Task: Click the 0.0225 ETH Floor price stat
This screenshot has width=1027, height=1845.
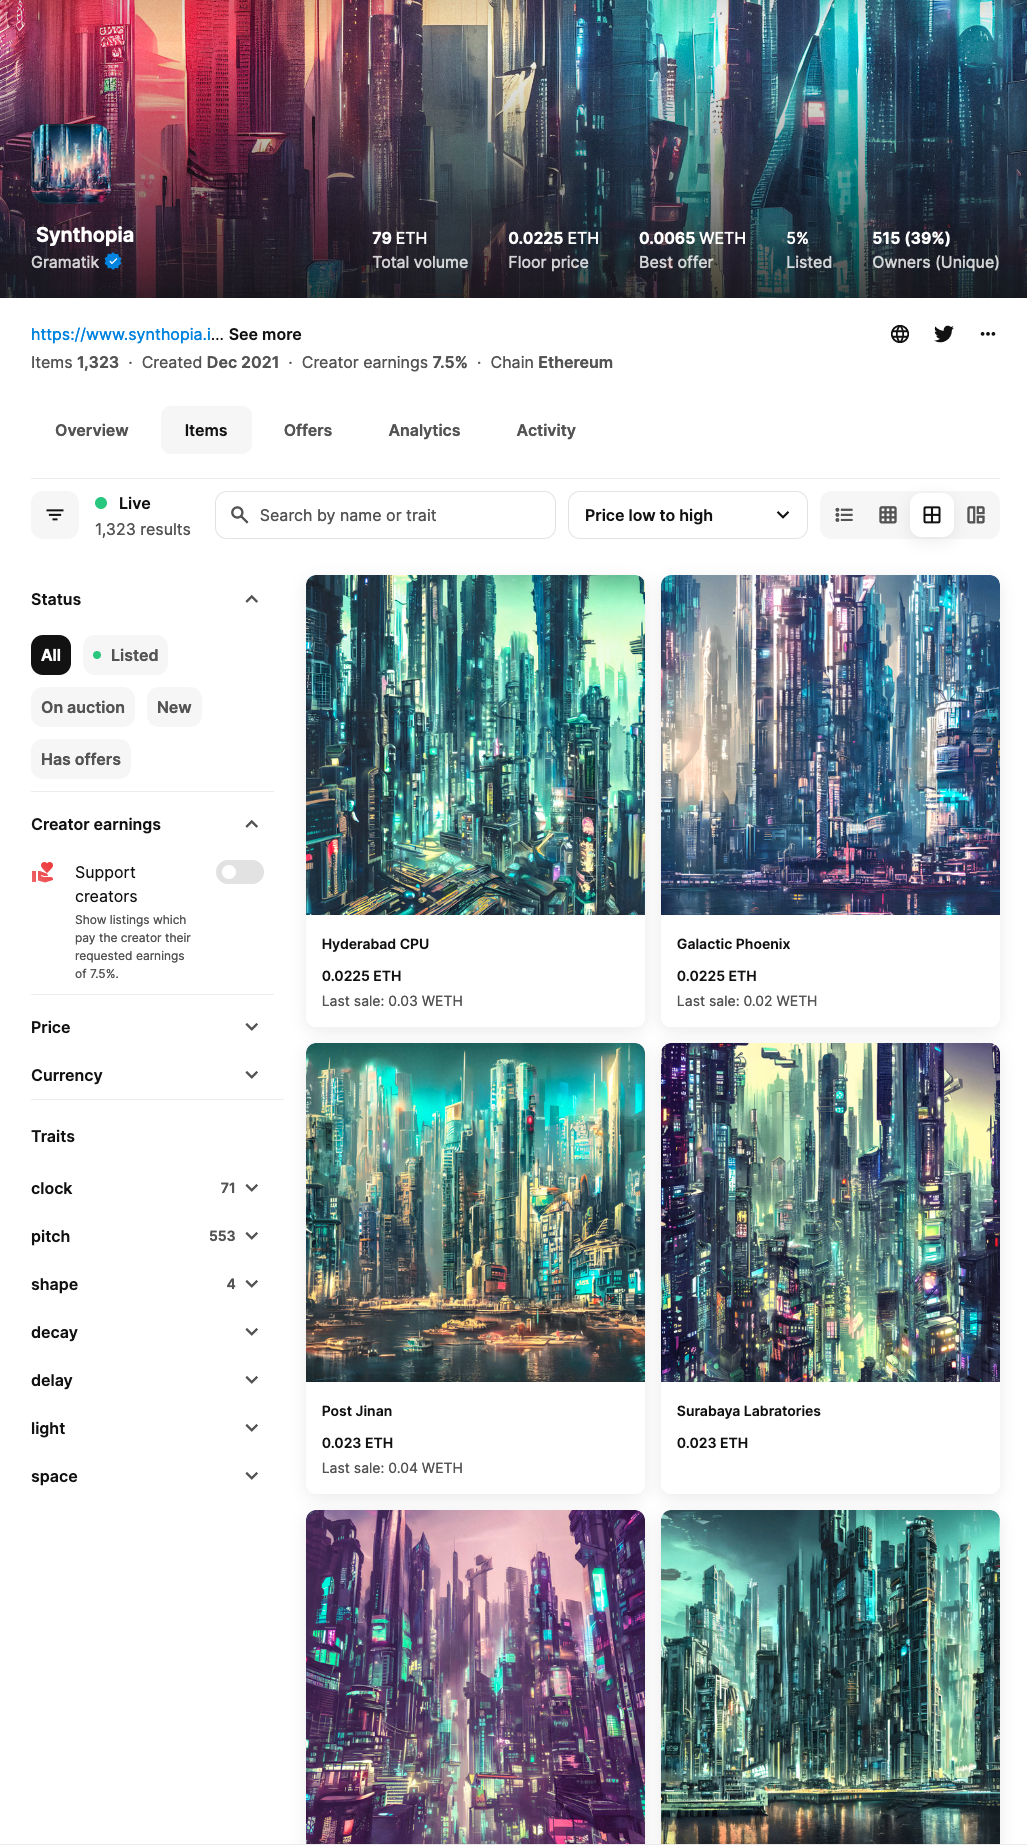Action: pos(553,250)
